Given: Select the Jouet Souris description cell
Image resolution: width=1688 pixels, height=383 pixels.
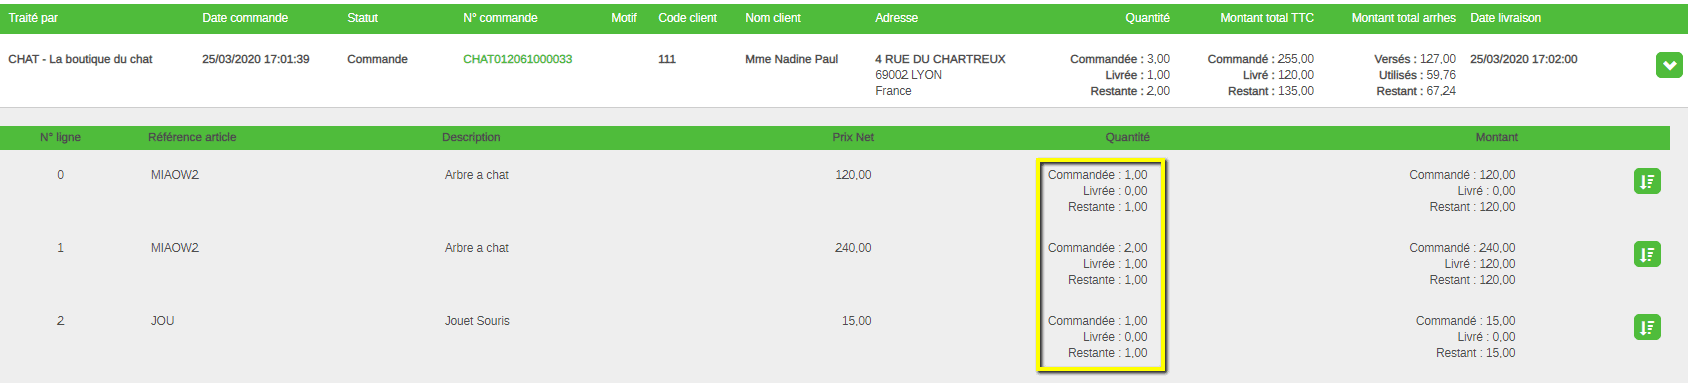Looking at the screenshot, I should pyautogui.click(x=477, y=321).
